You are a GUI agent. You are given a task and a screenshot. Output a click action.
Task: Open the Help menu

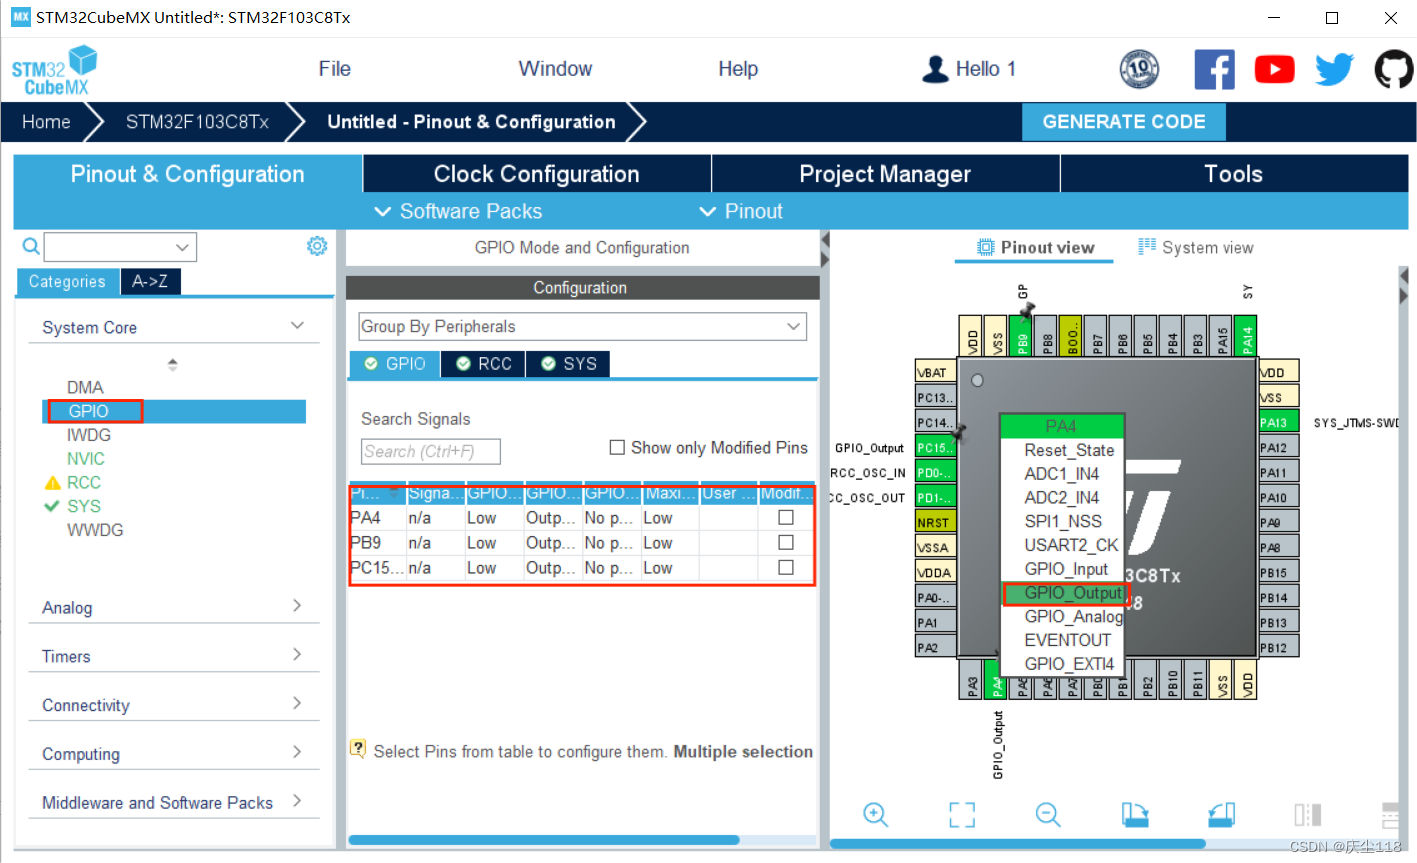click(x=738, y=69)
